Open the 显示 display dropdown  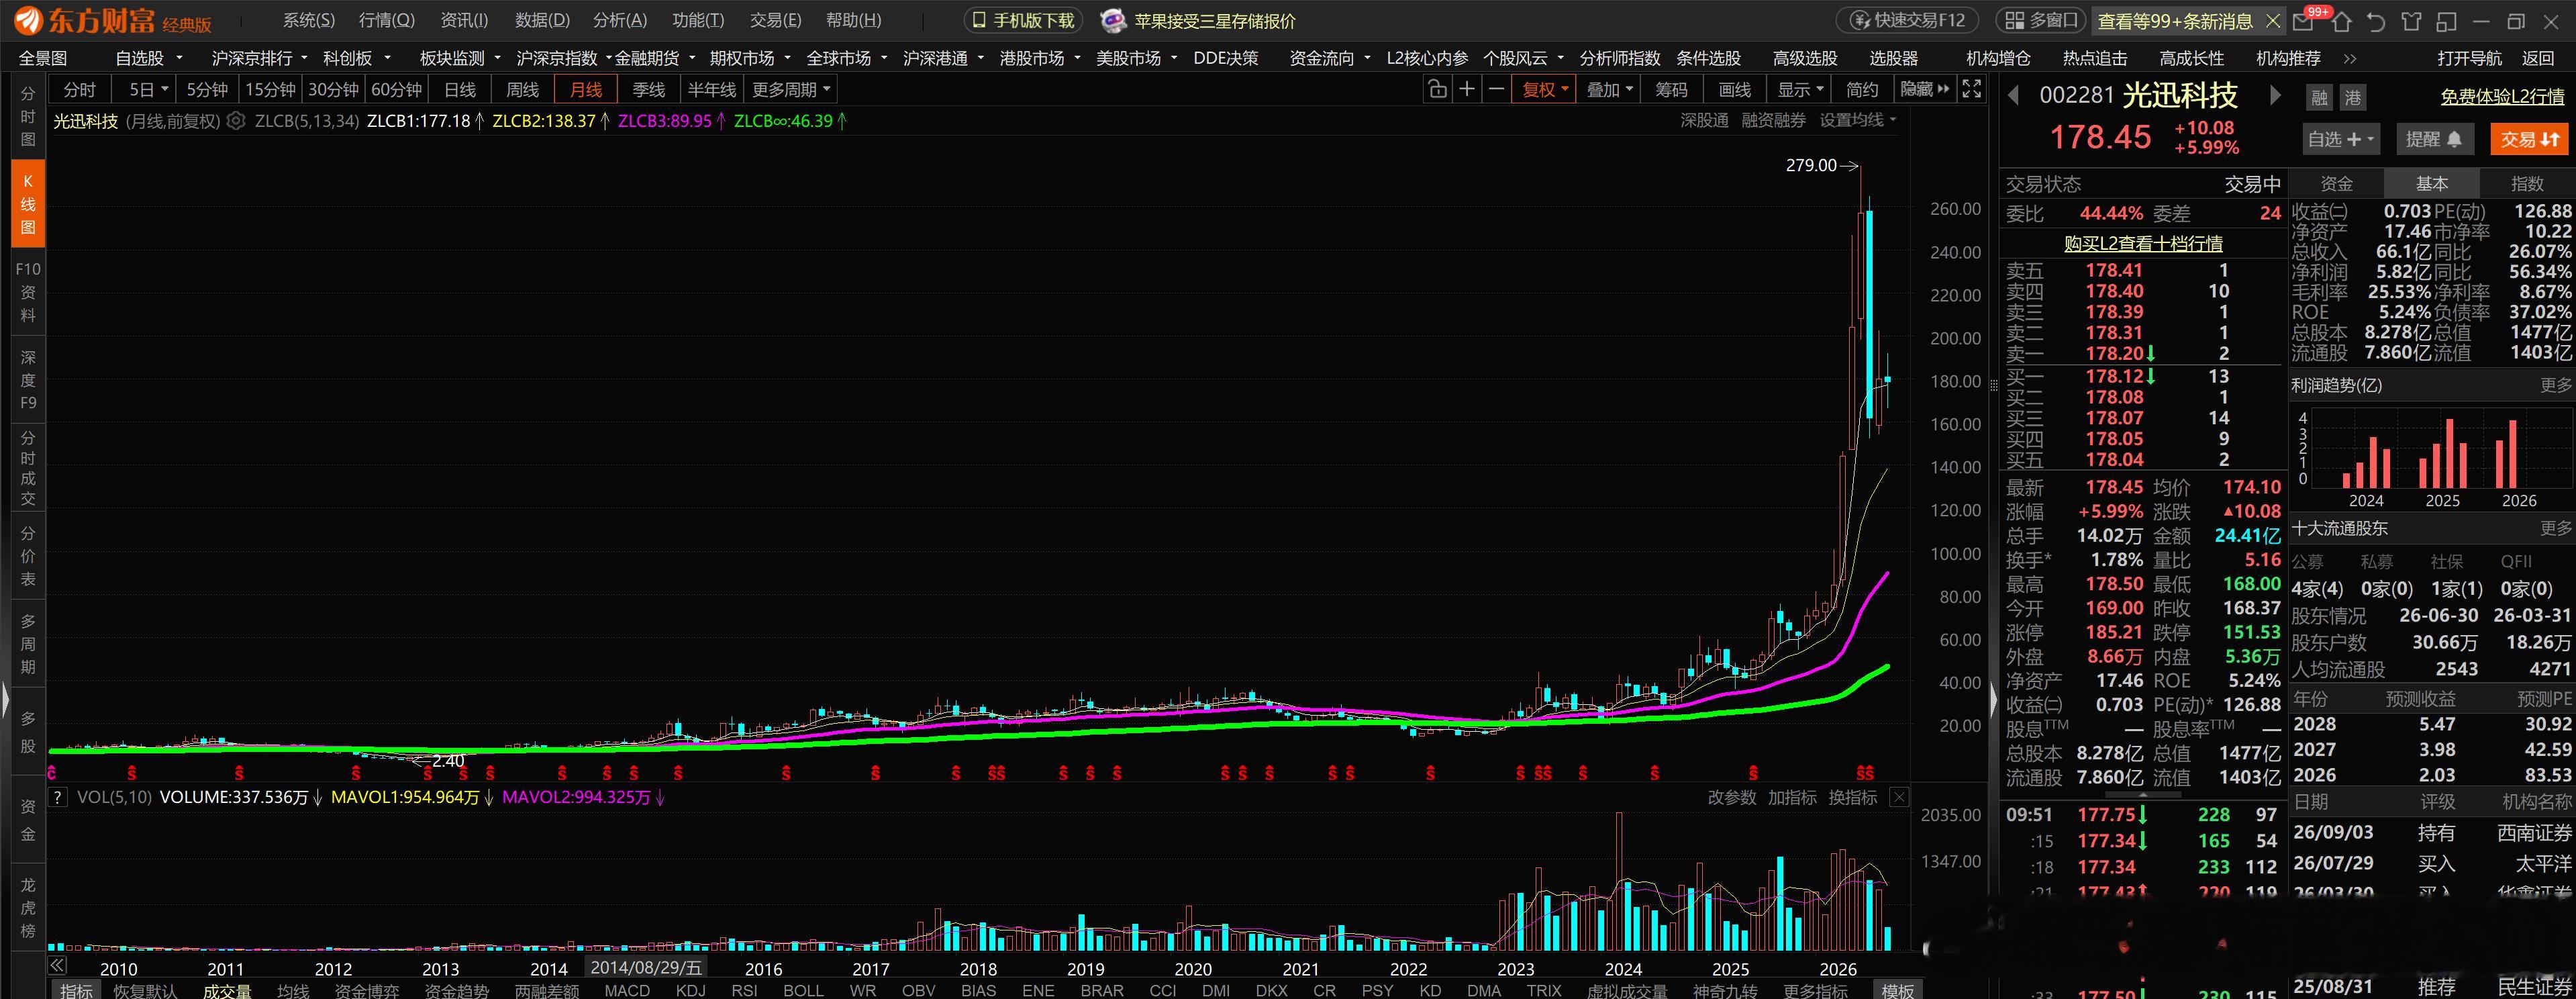pos(1799,90)
